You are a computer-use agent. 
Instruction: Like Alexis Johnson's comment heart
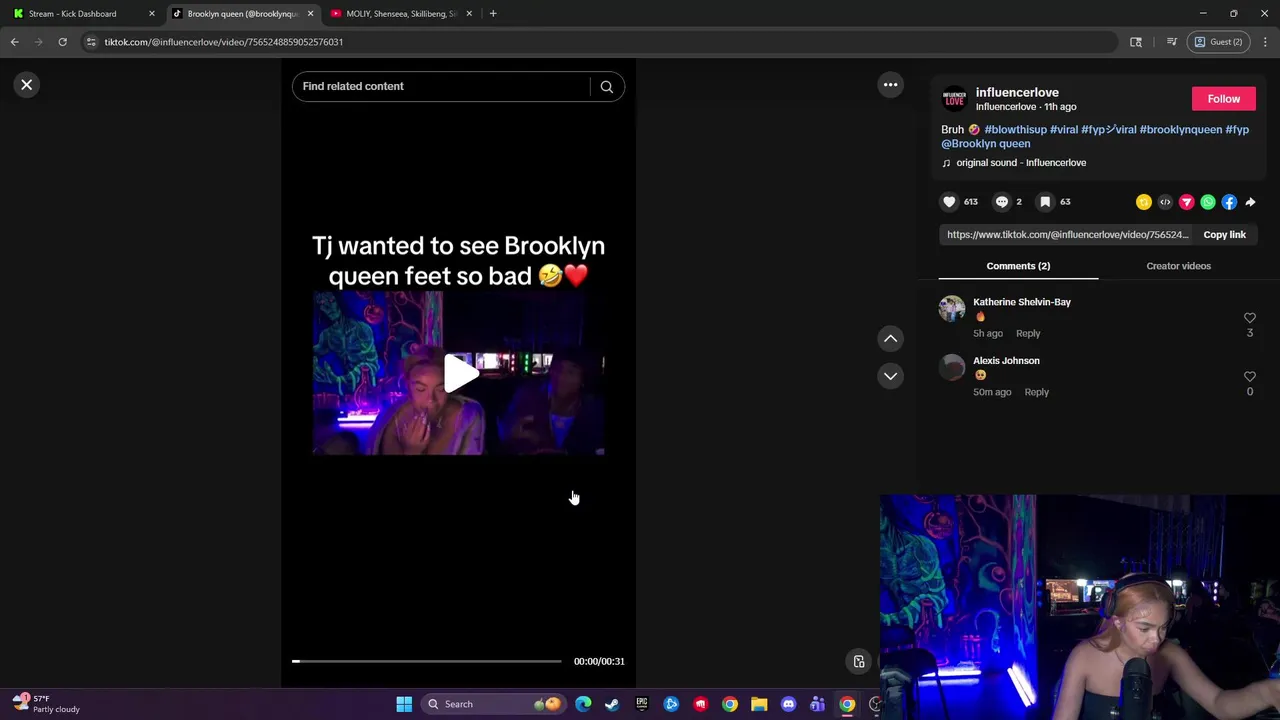tap(1249, 377)
